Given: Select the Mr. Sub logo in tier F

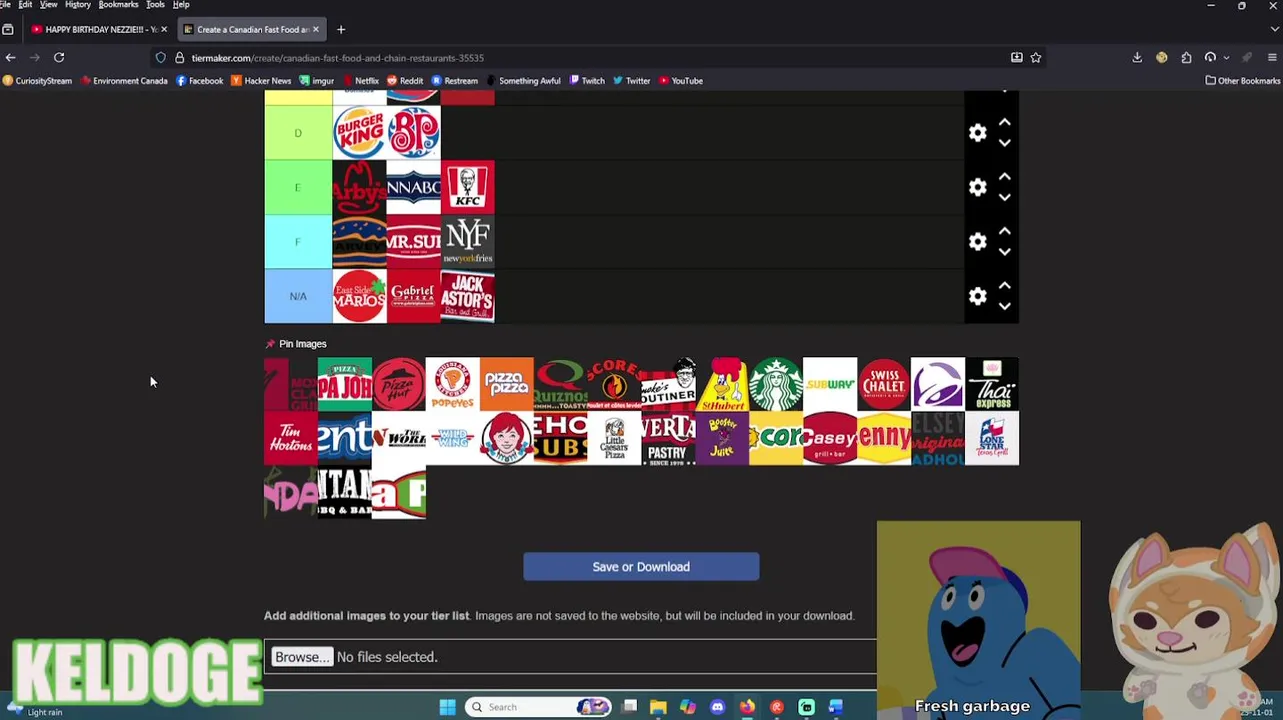Looking at the screenshot, I should tap(413, 241).
